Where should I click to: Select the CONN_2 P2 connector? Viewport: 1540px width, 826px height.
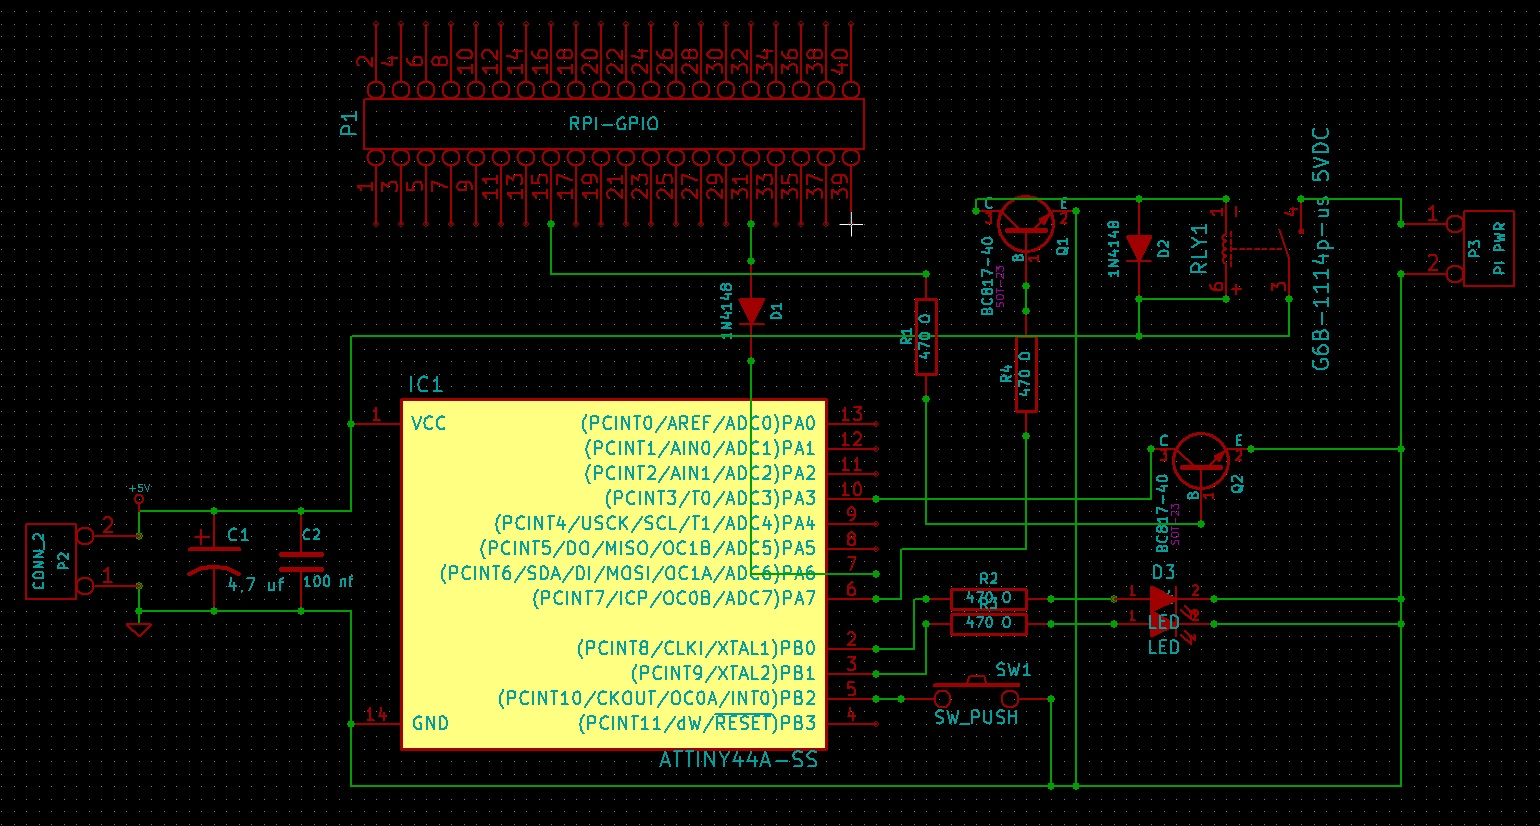(52, 561)
